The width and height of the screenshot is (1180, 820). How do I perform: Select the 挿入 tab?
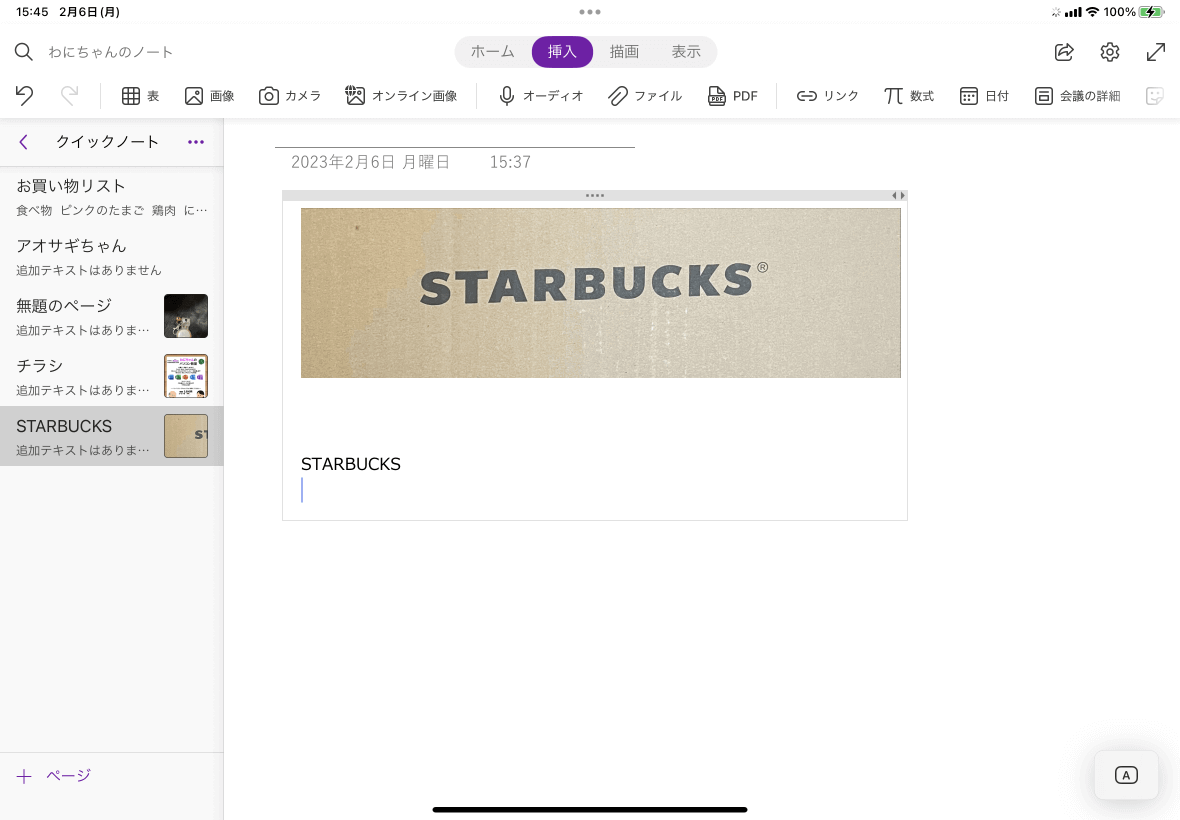pos(562,52)
